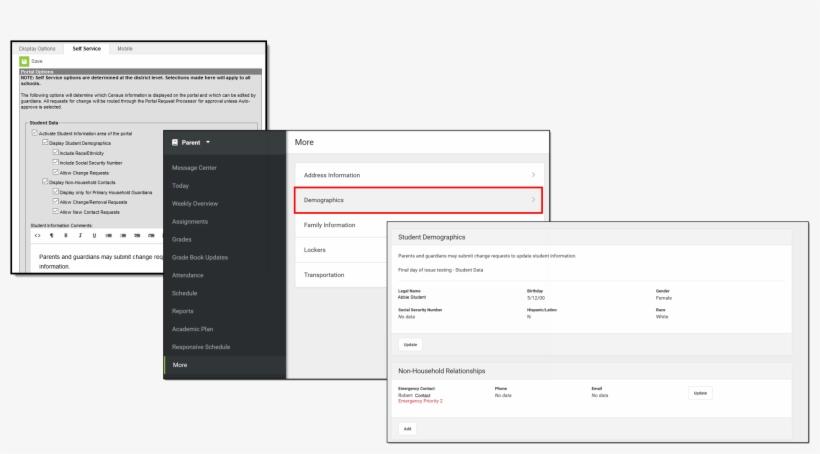The height and width of the screenshot is (454, 820).
Task: Toggle underline formatting in comments editor
Action: 94,235
